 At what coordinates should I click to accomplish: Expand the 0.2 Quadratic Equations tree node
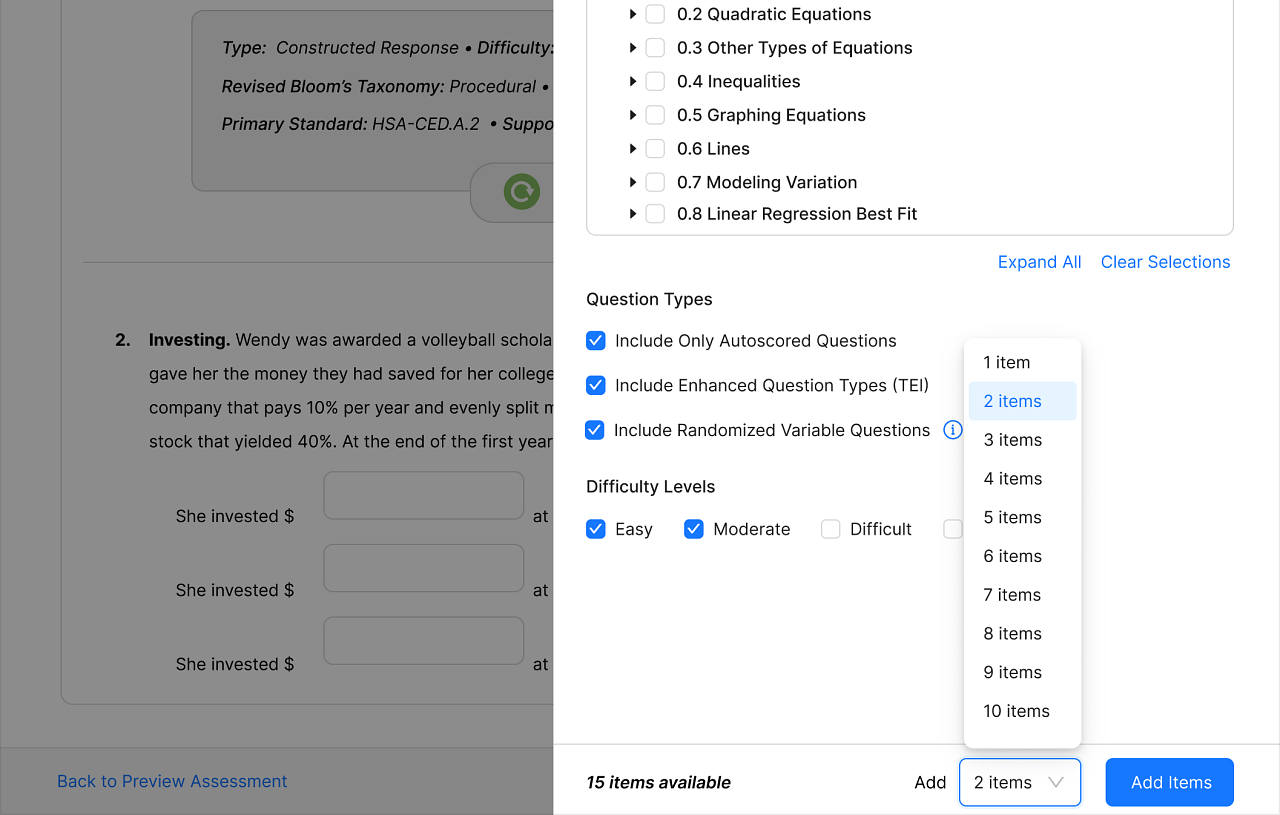click(633, 14)
